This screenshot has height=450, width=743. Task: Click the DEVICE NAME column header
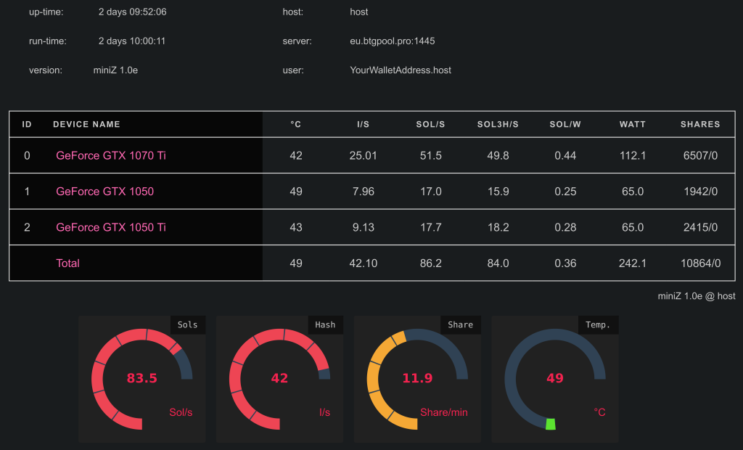(x=86, y=124)
